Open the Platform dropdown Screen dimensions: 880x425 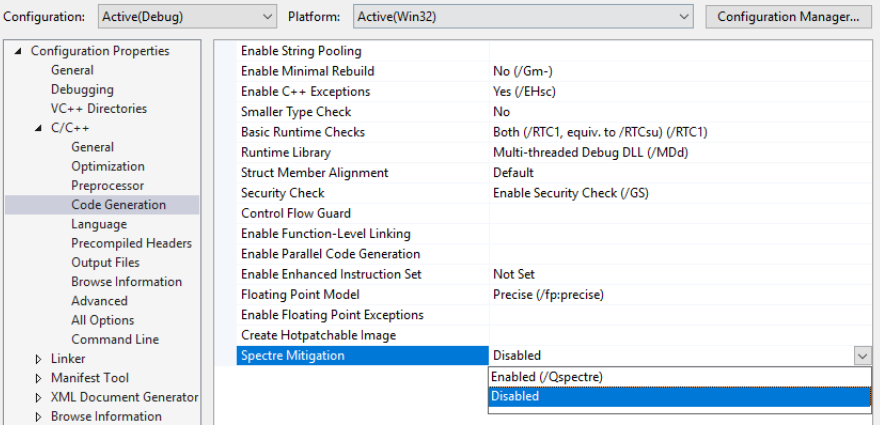[524, 17]
